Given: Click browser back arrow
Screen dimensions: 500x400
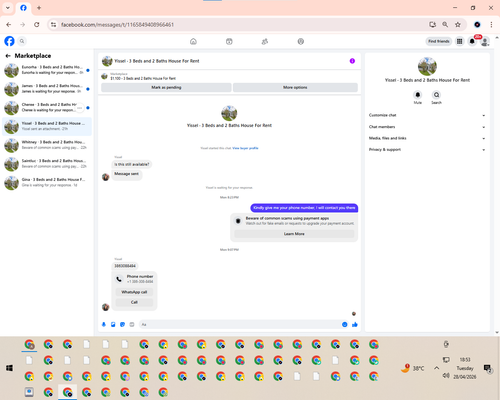Looking at the screenshot, I should (x=9, y=25).
